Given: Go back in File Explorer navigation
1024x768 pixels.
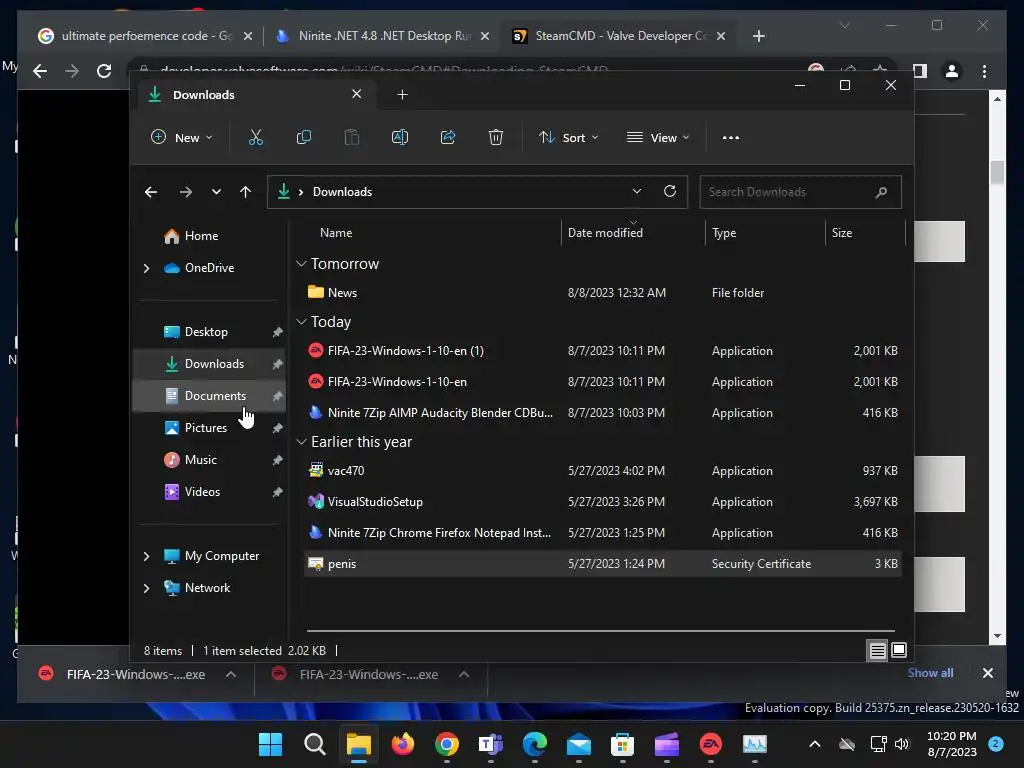Looking at the screenshot, I should point(151,192).
